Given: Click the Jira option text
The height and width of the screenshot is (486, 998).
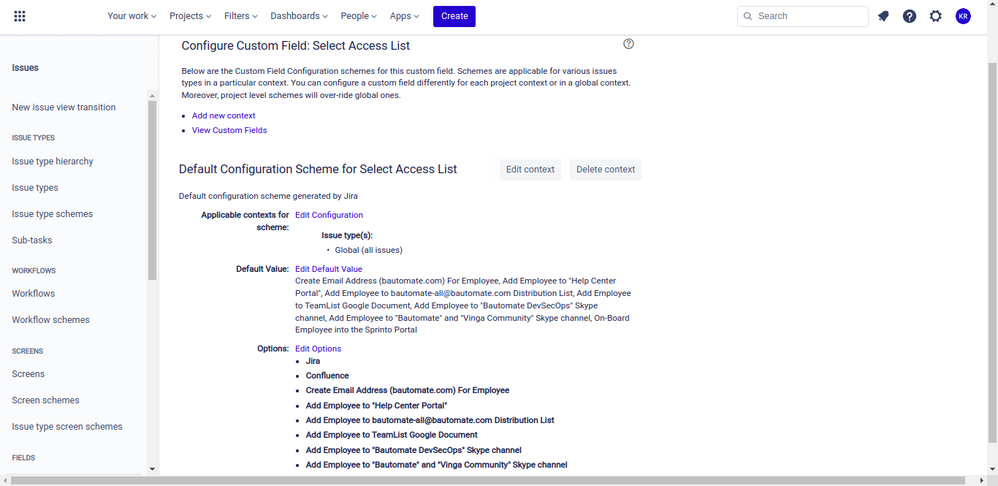Looking at the screenshot, I should point(313,361).
